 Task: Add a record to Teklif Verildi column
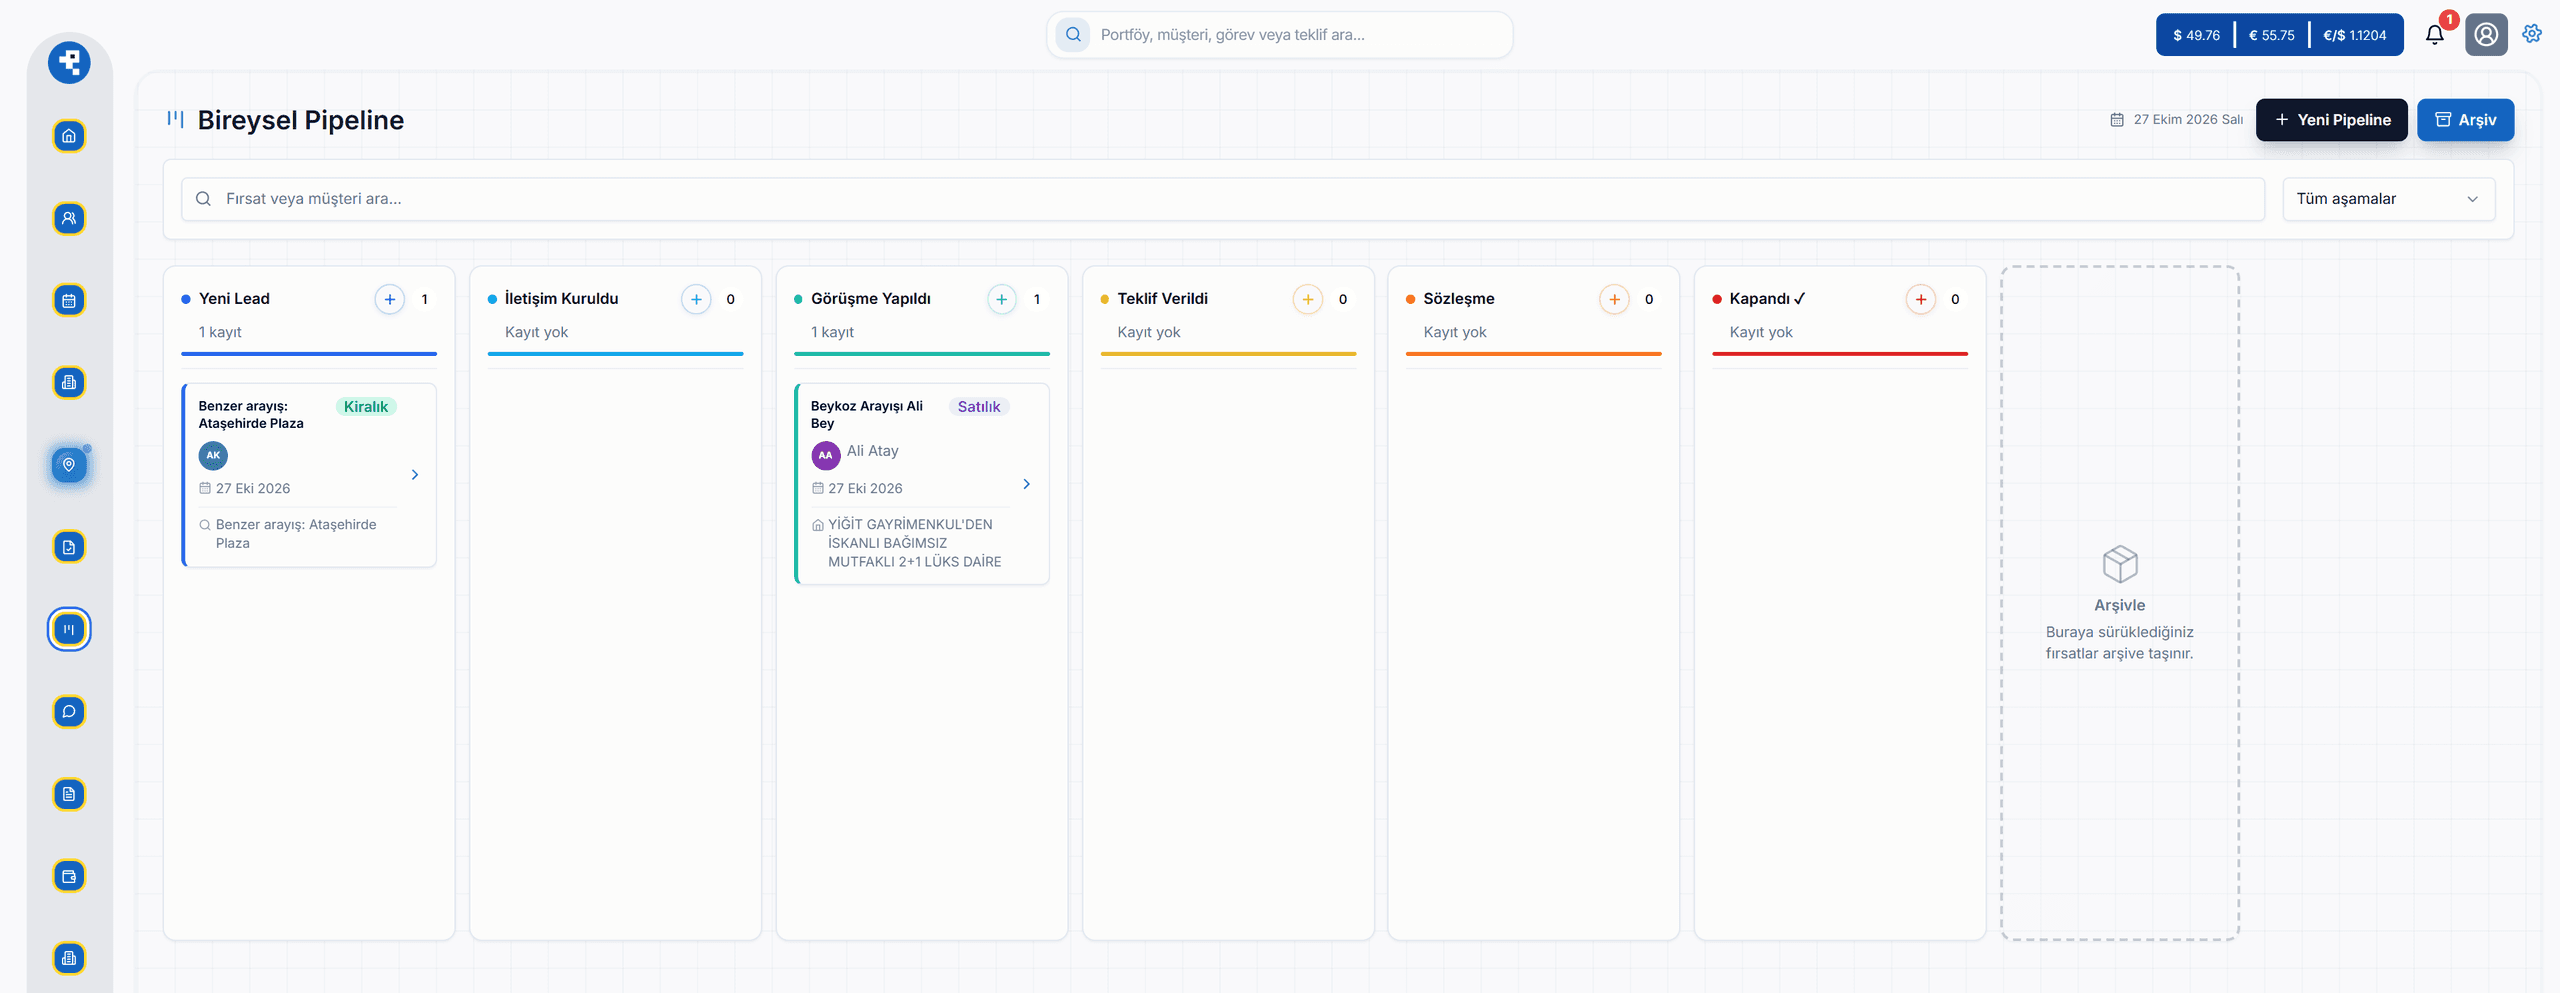pos(1308,299)
